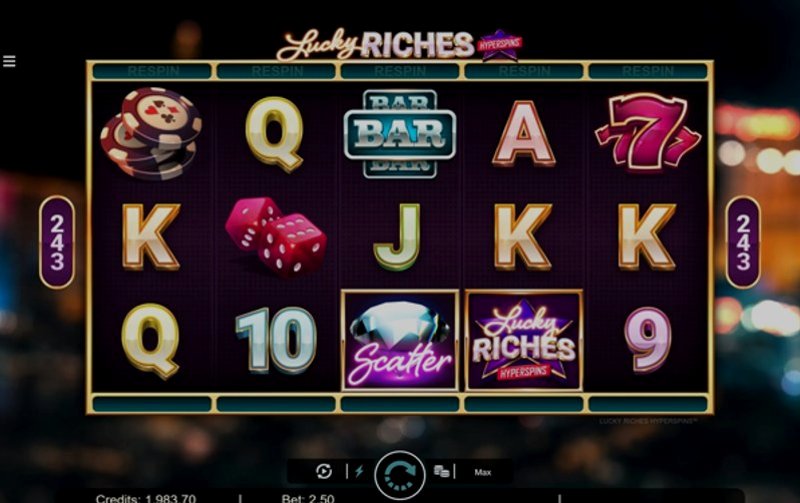Screen dimensions: 800x503
Task: Click the Lucky Riches Hyperspins wild symbol
Action: 524,340
